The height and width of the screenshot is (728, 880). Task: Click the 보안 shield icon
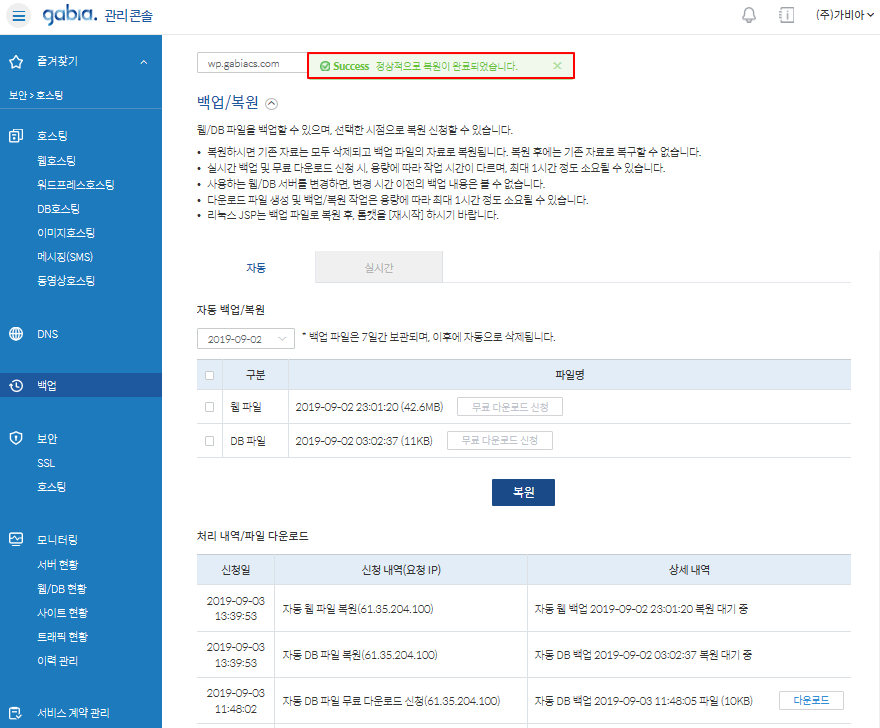pos(16,438)
